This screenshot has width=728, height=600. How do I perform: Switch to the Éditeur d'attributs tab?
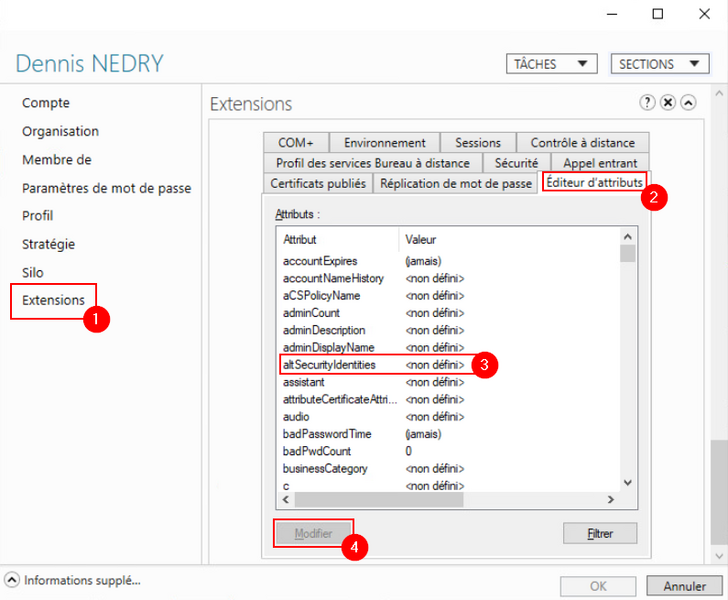coord(592,183)
